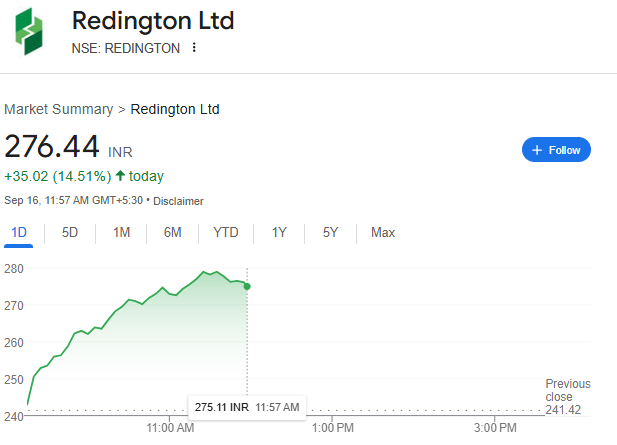The width and height of the screenshot is (617, 445).
Task: Switch to the 1Y chart tab
Action: [x=279, y=233]
